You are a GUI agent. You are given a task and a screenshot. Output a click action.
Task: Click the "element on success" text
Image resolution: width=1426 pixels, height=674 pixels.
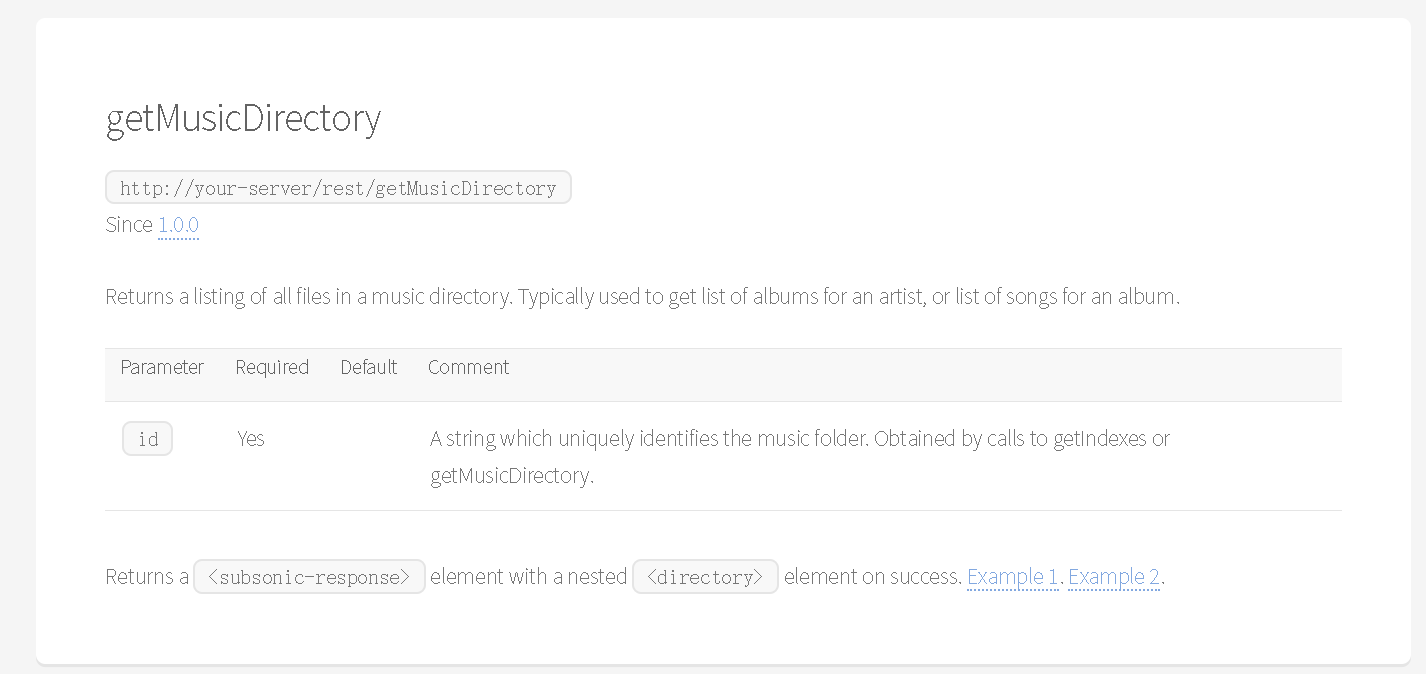click(x=872, y=577)
